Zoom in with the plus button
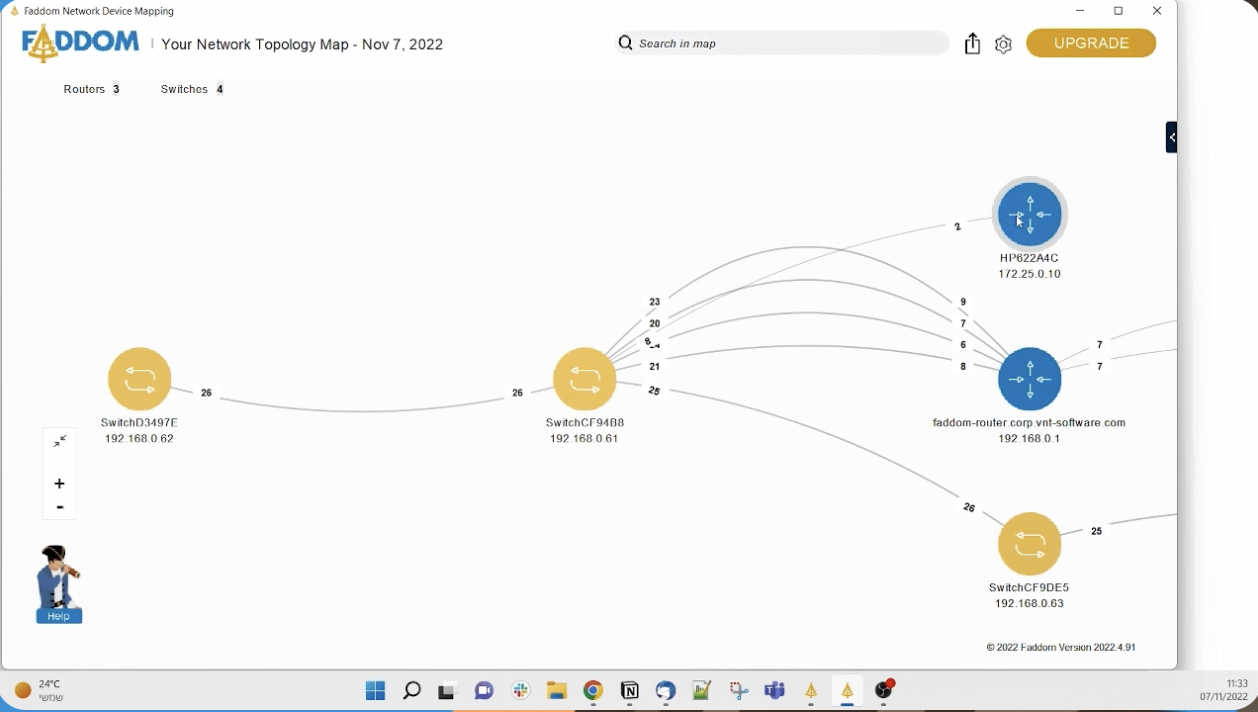The height and width of the screenshot is (712, 1258). [x=60, y=484]
